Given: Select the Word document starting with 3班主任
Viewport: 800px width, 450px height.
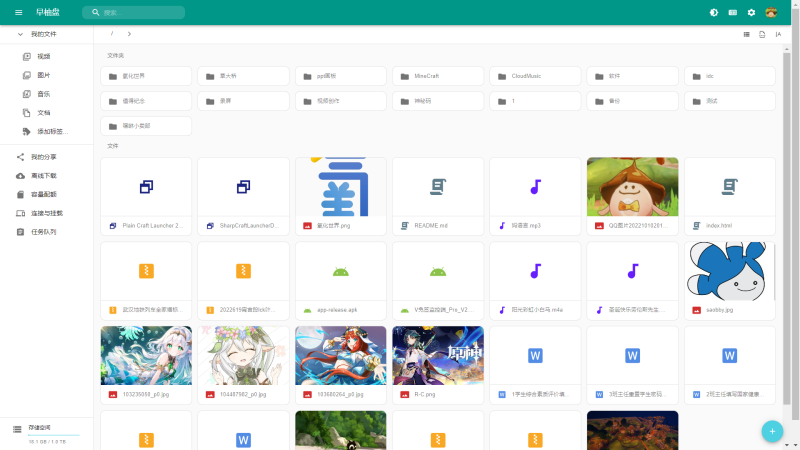Looking at the screenshot, I should coord(632,365).
